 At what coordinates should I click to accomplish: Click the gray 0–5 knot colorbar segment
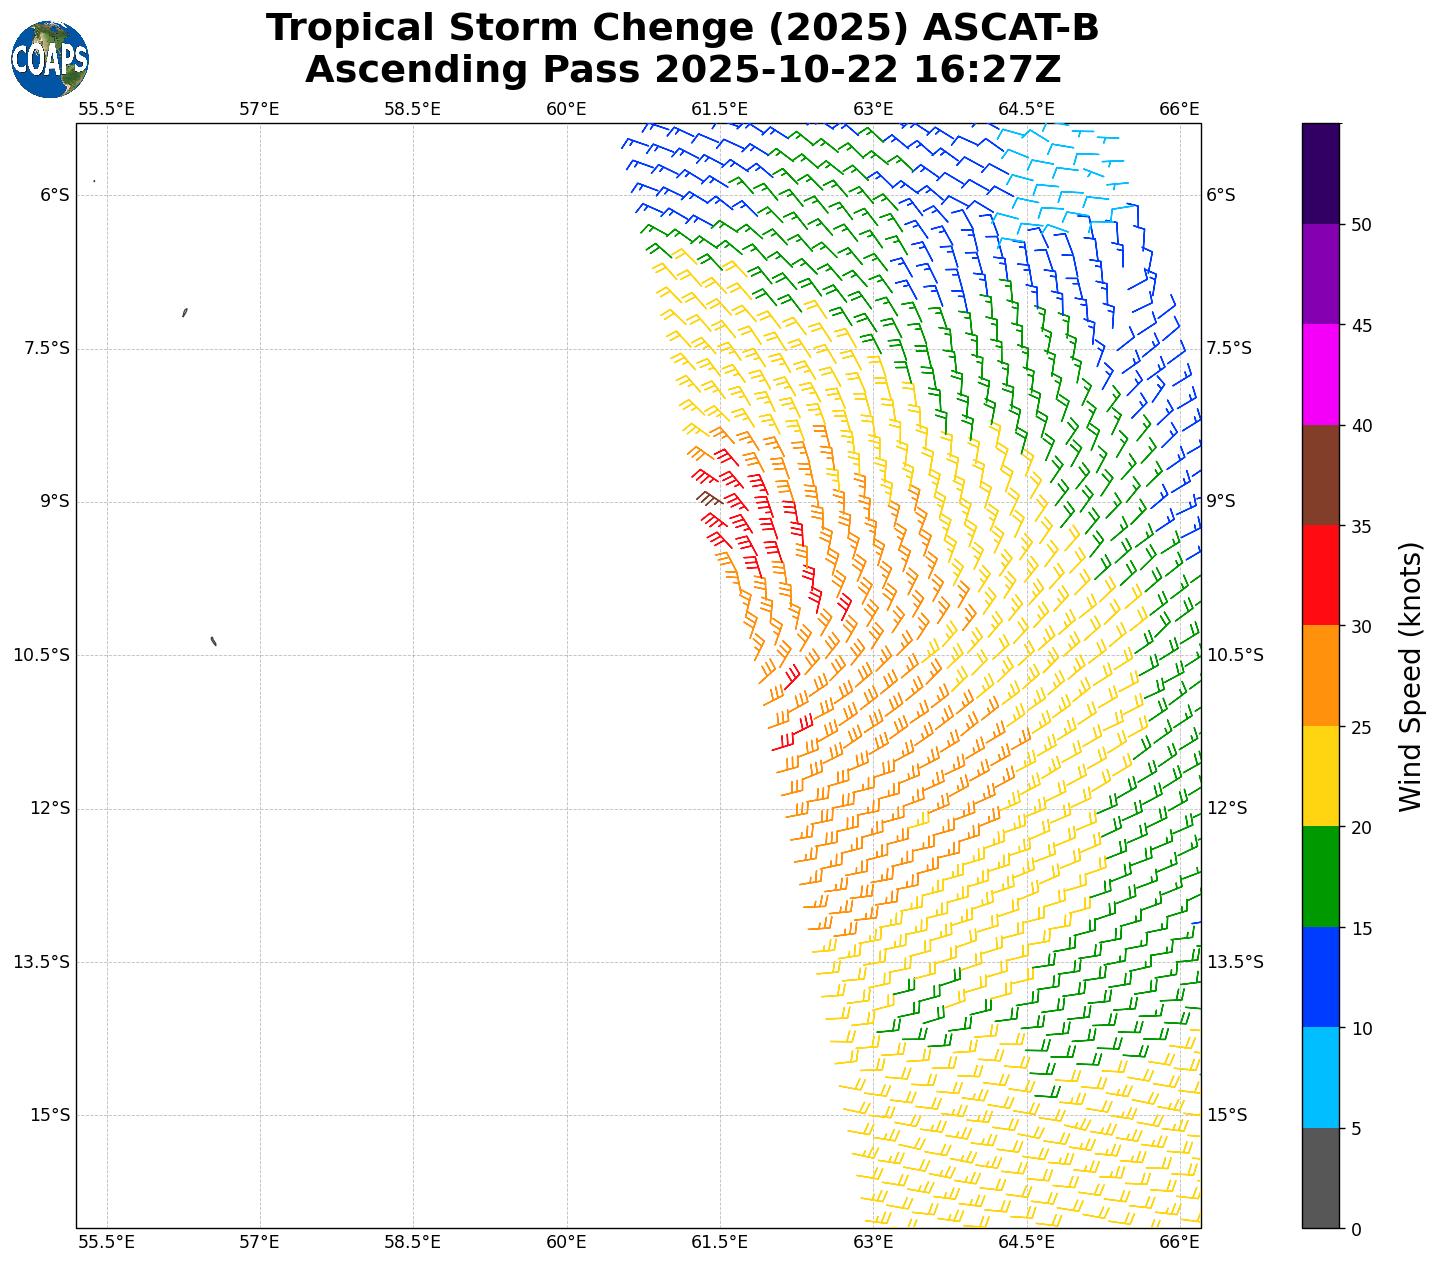click(1320, 1177)
